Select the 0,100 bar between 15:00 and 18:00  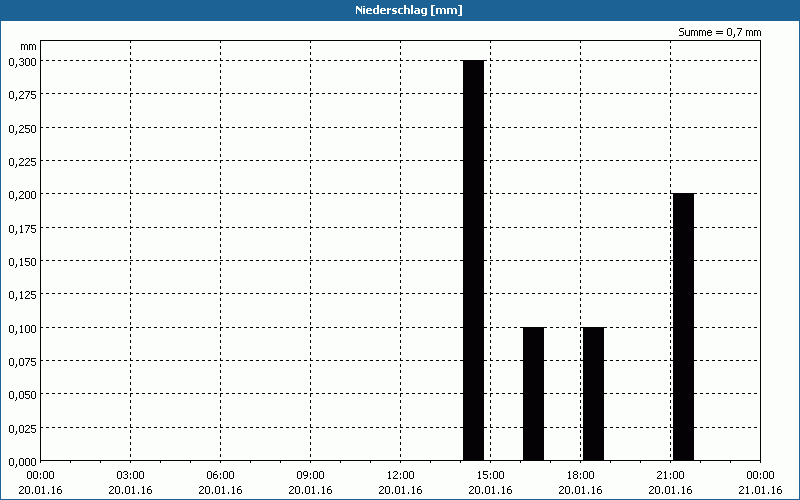point(534,394)
